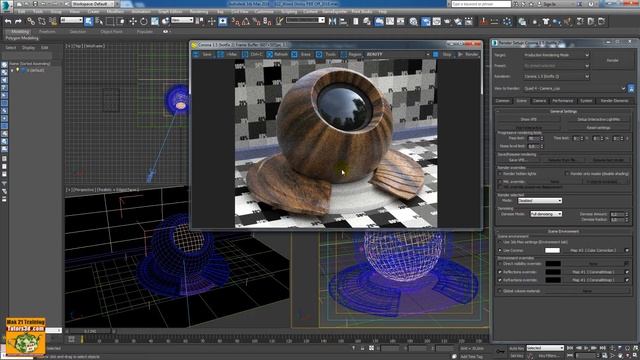Viewport: 640px width, 360px height.
Task: Click Map #2 scene environment button
Action: (x=593, y=250)
